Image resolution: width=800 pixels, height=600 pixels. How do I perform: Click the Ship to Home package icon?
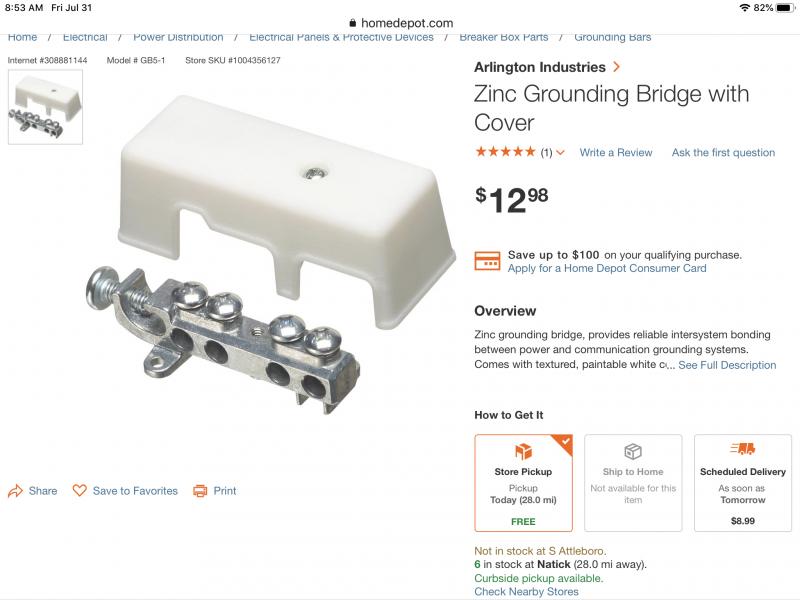pyautogui.click(x=633, y=452)
